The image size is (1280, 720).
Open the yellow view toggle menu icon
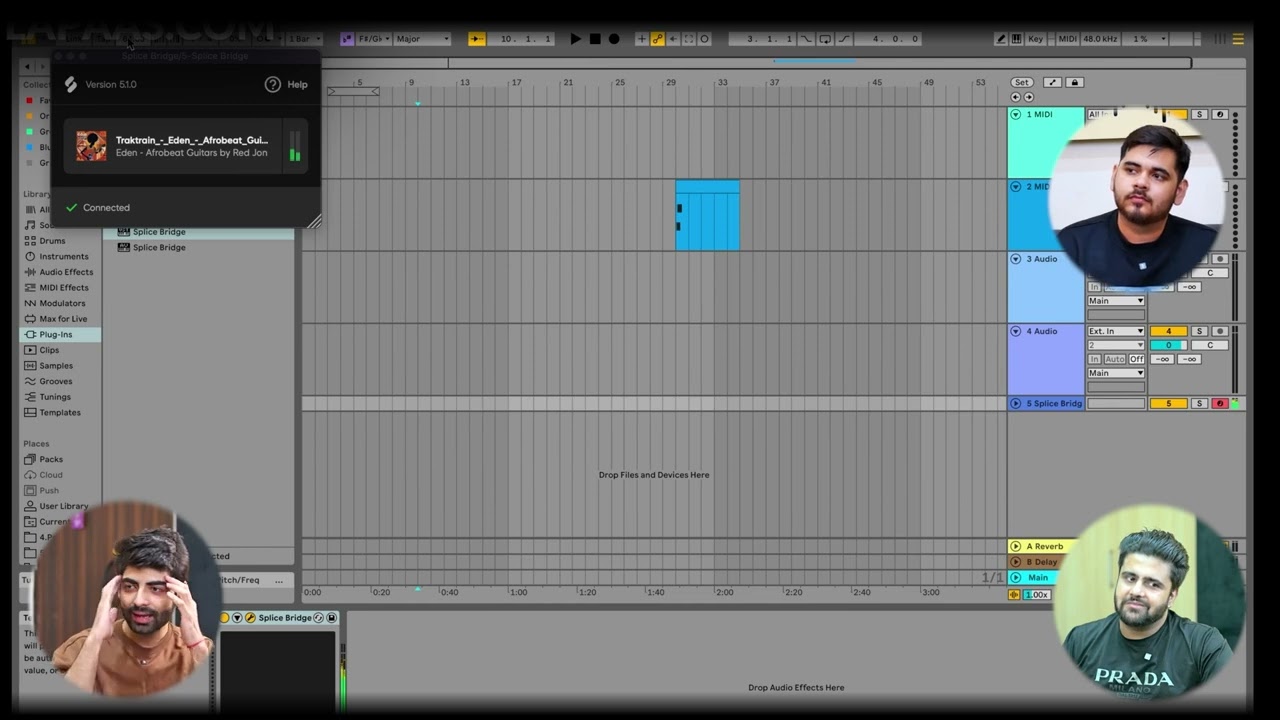pyautogui.click(x=1238, y=39)
